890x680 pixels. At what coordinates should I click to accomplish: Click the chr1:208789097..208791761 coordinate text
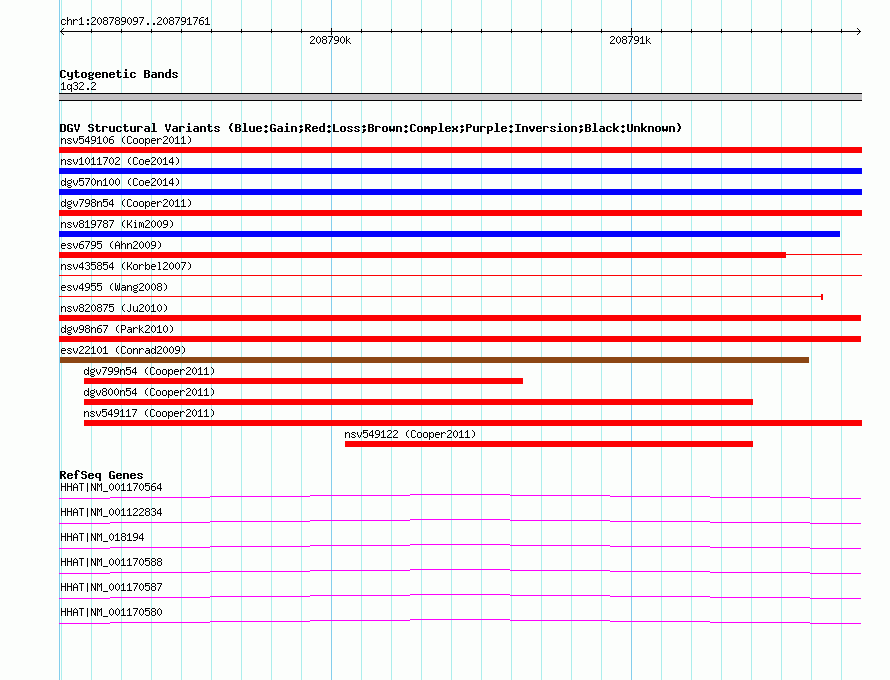click(x=135, y=21)
